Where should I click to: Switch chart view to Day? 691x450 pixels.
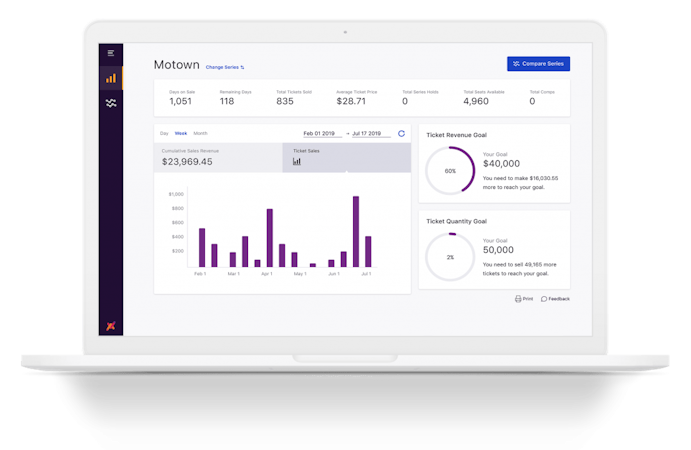(x=164, y=133)
